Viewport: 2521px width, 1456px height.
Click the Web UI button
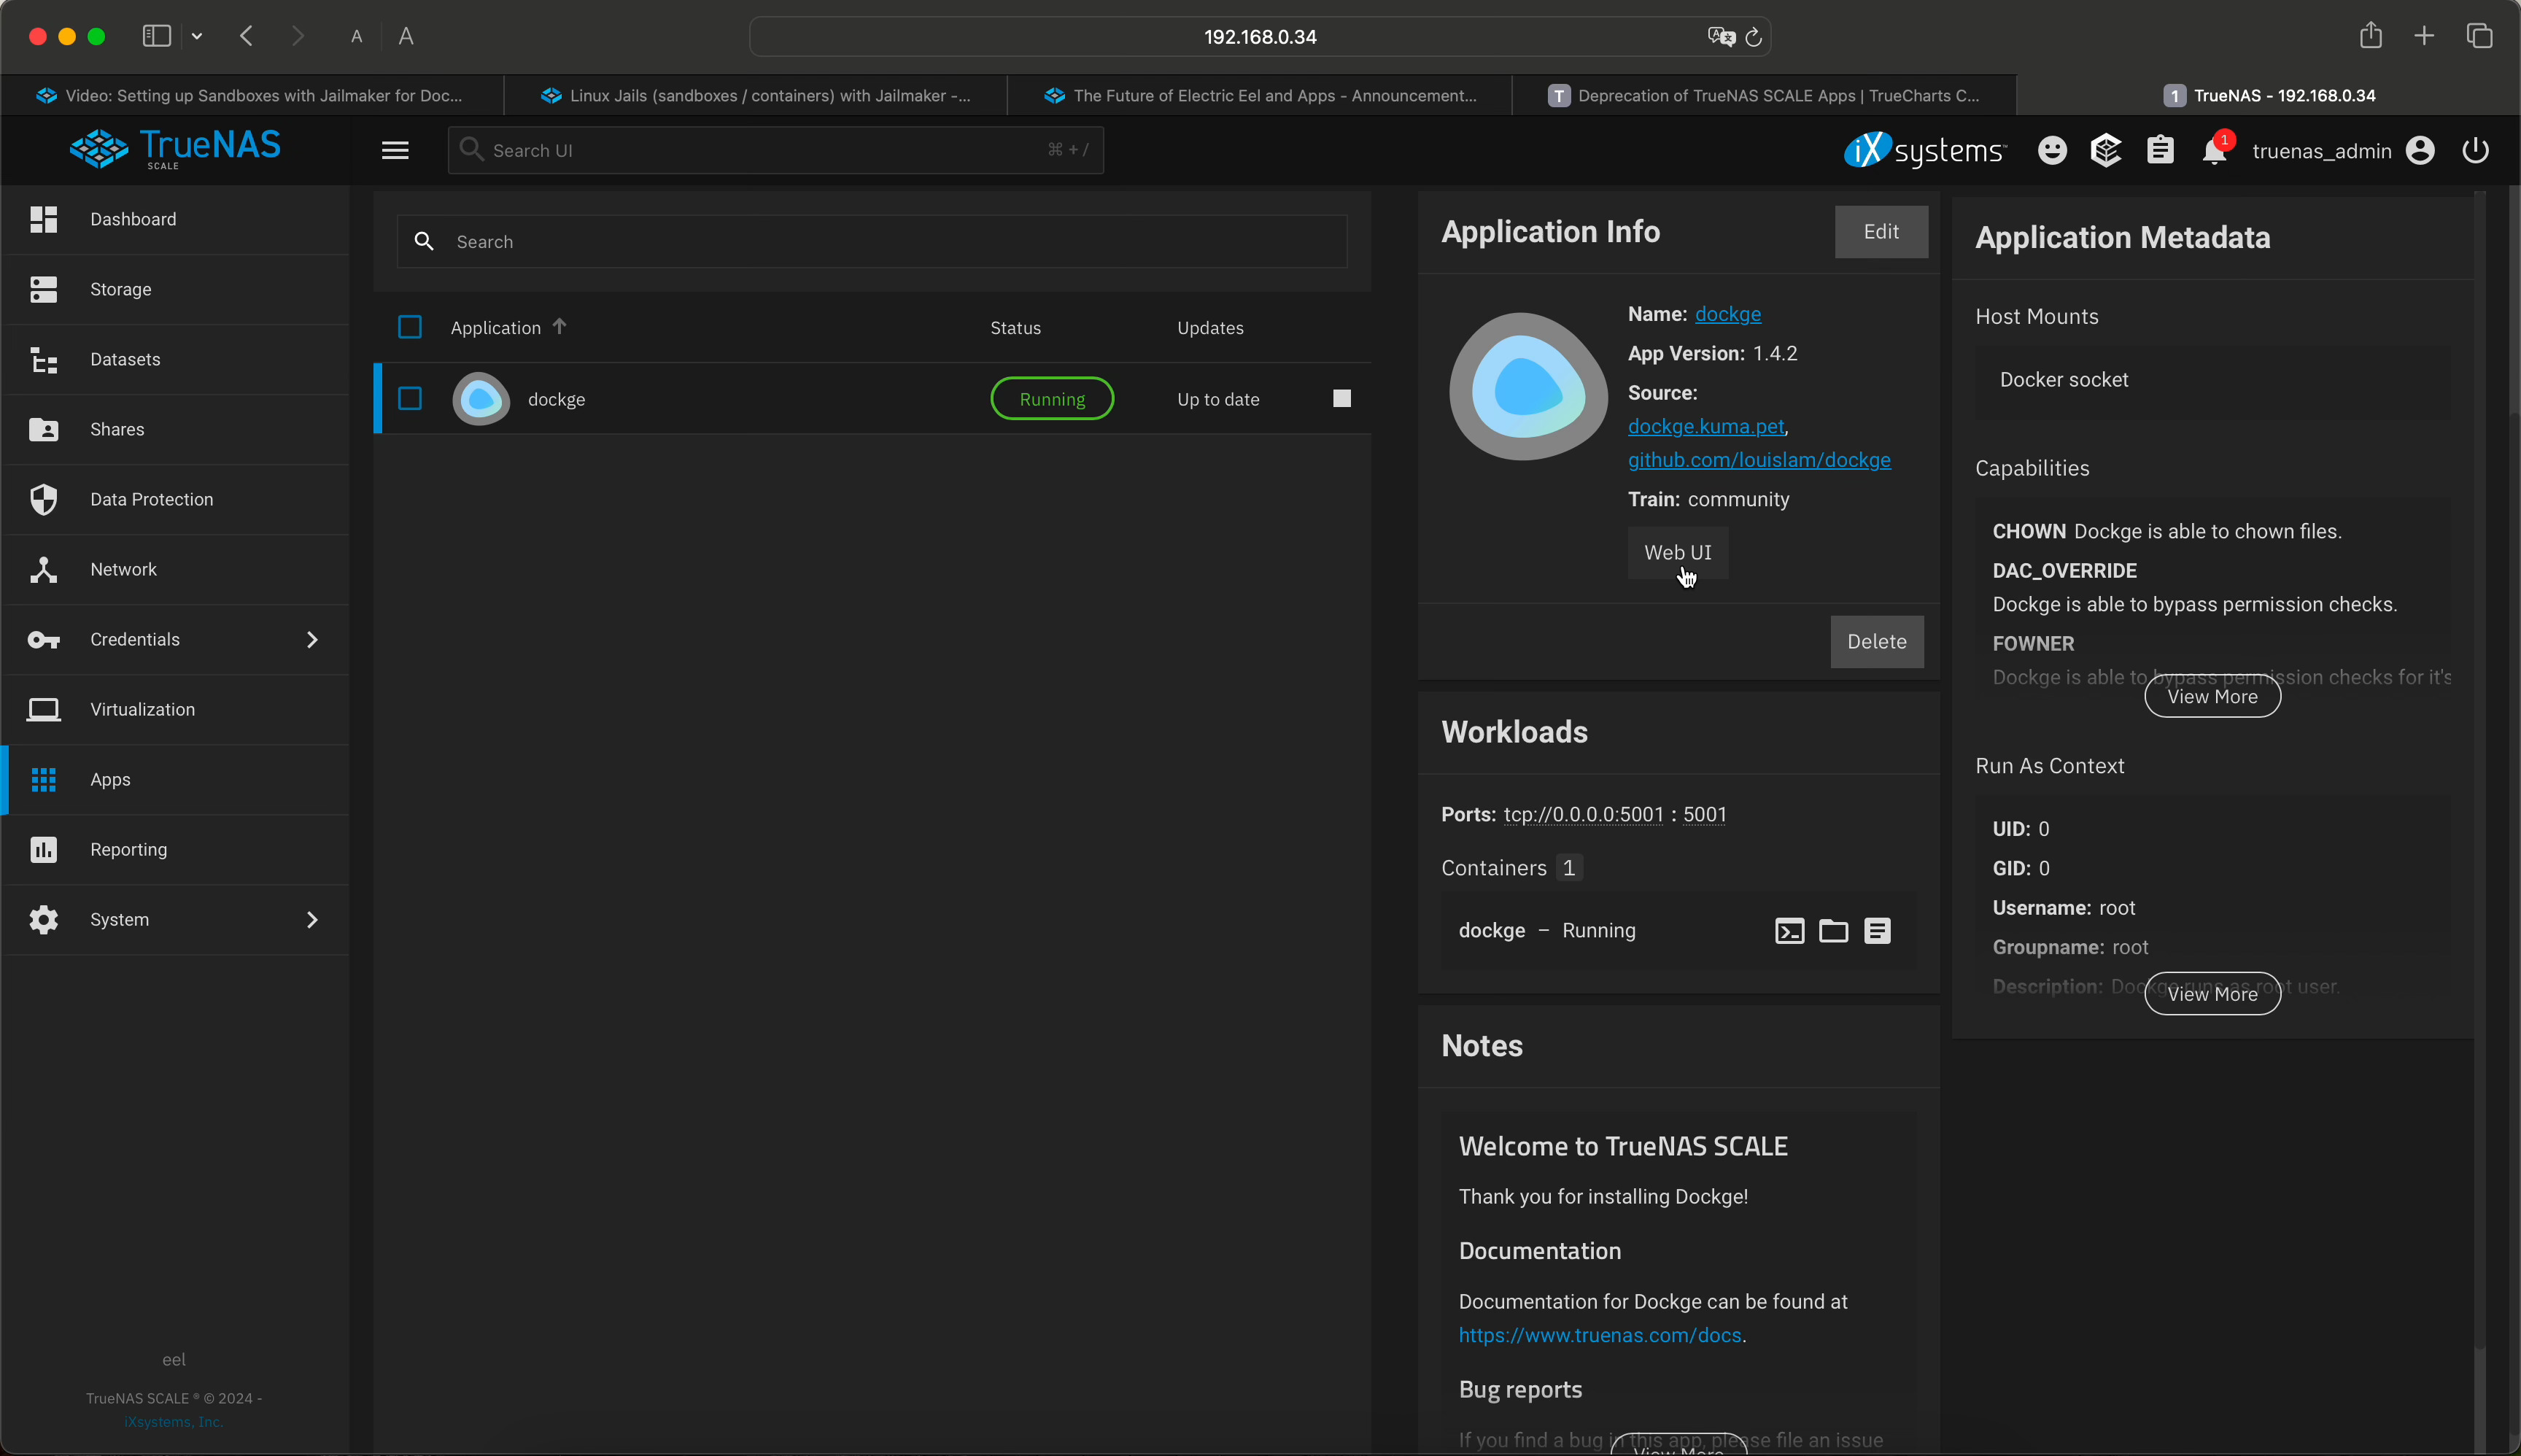pyautogui.click(x=1677, y=553)
